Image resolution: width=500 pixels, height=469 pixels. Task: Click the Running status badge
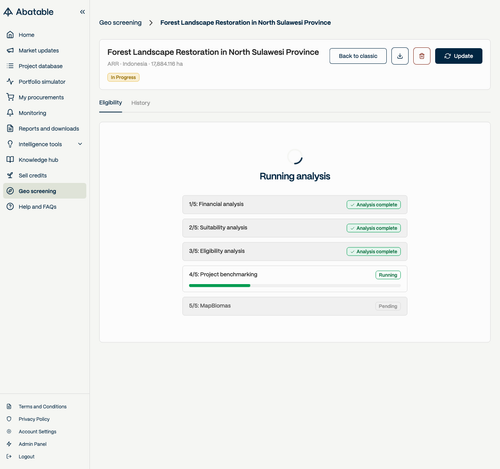coord(388,275)
